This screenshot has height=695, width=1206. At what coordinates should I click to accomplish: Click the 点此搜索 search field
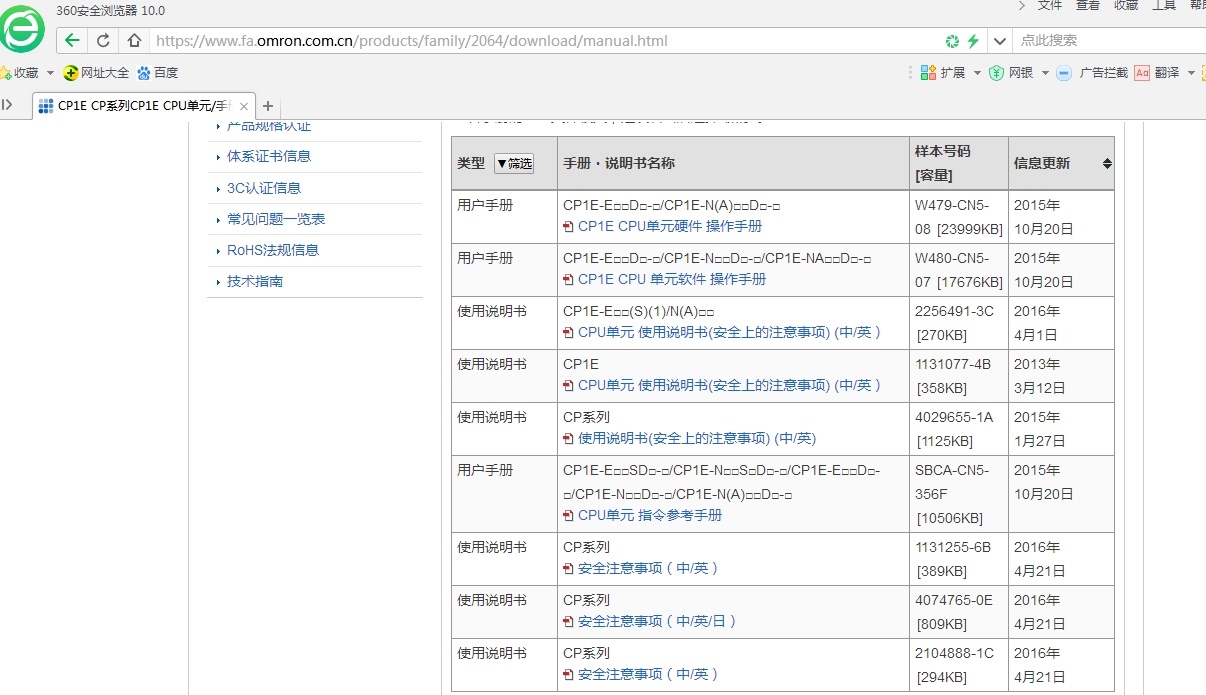[1100, 41]
